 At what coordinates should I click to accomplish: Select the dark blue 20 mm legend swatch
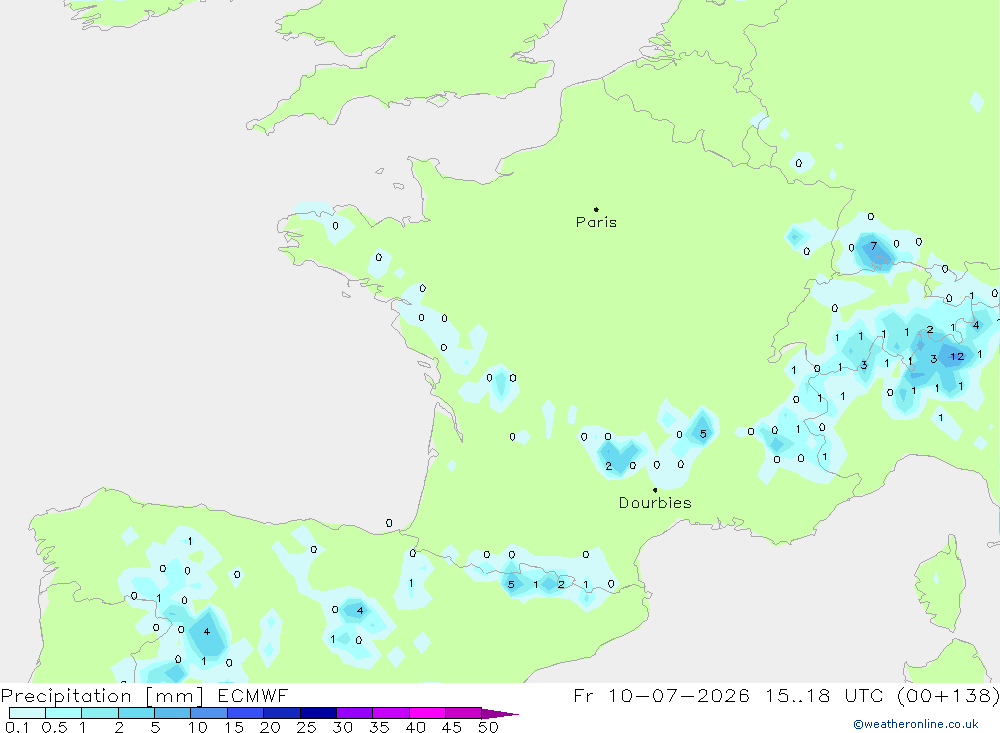click(281, 713)
